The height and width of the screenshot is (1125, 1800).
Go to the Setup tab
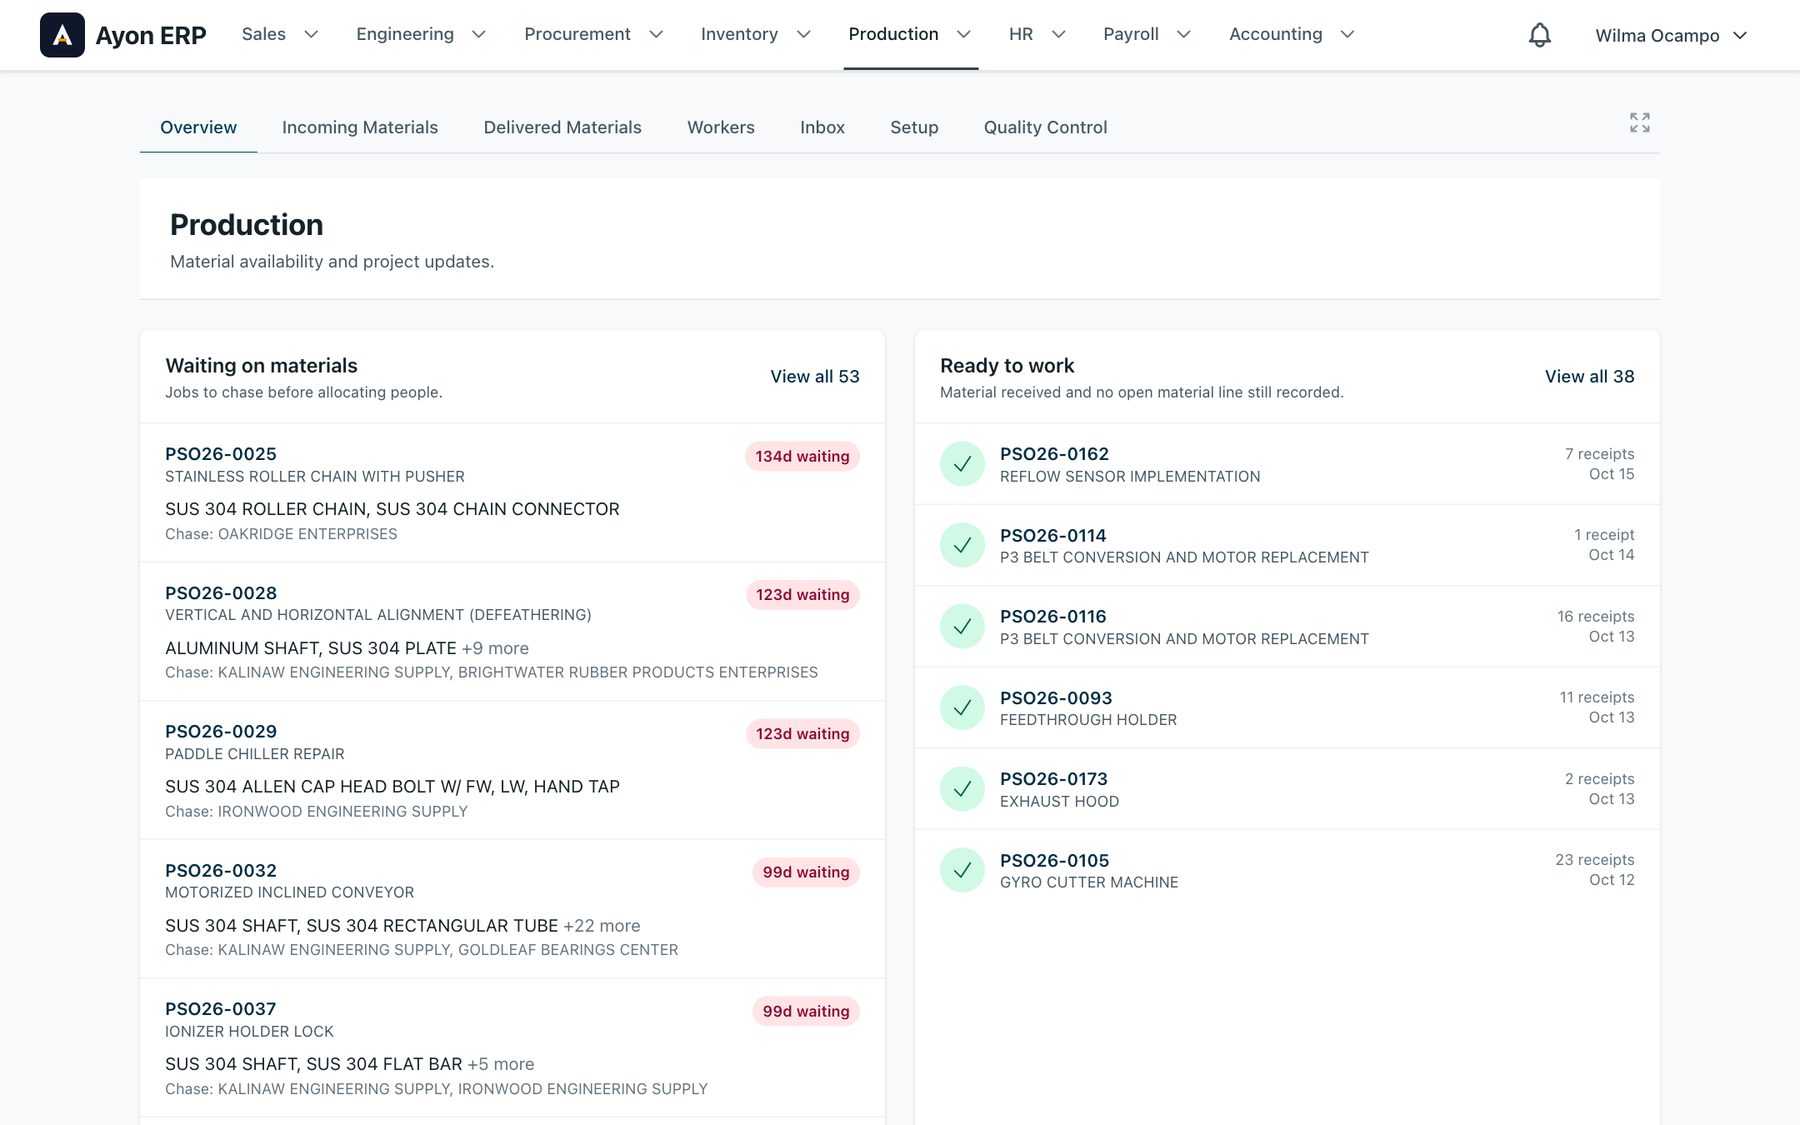point(914,127)
